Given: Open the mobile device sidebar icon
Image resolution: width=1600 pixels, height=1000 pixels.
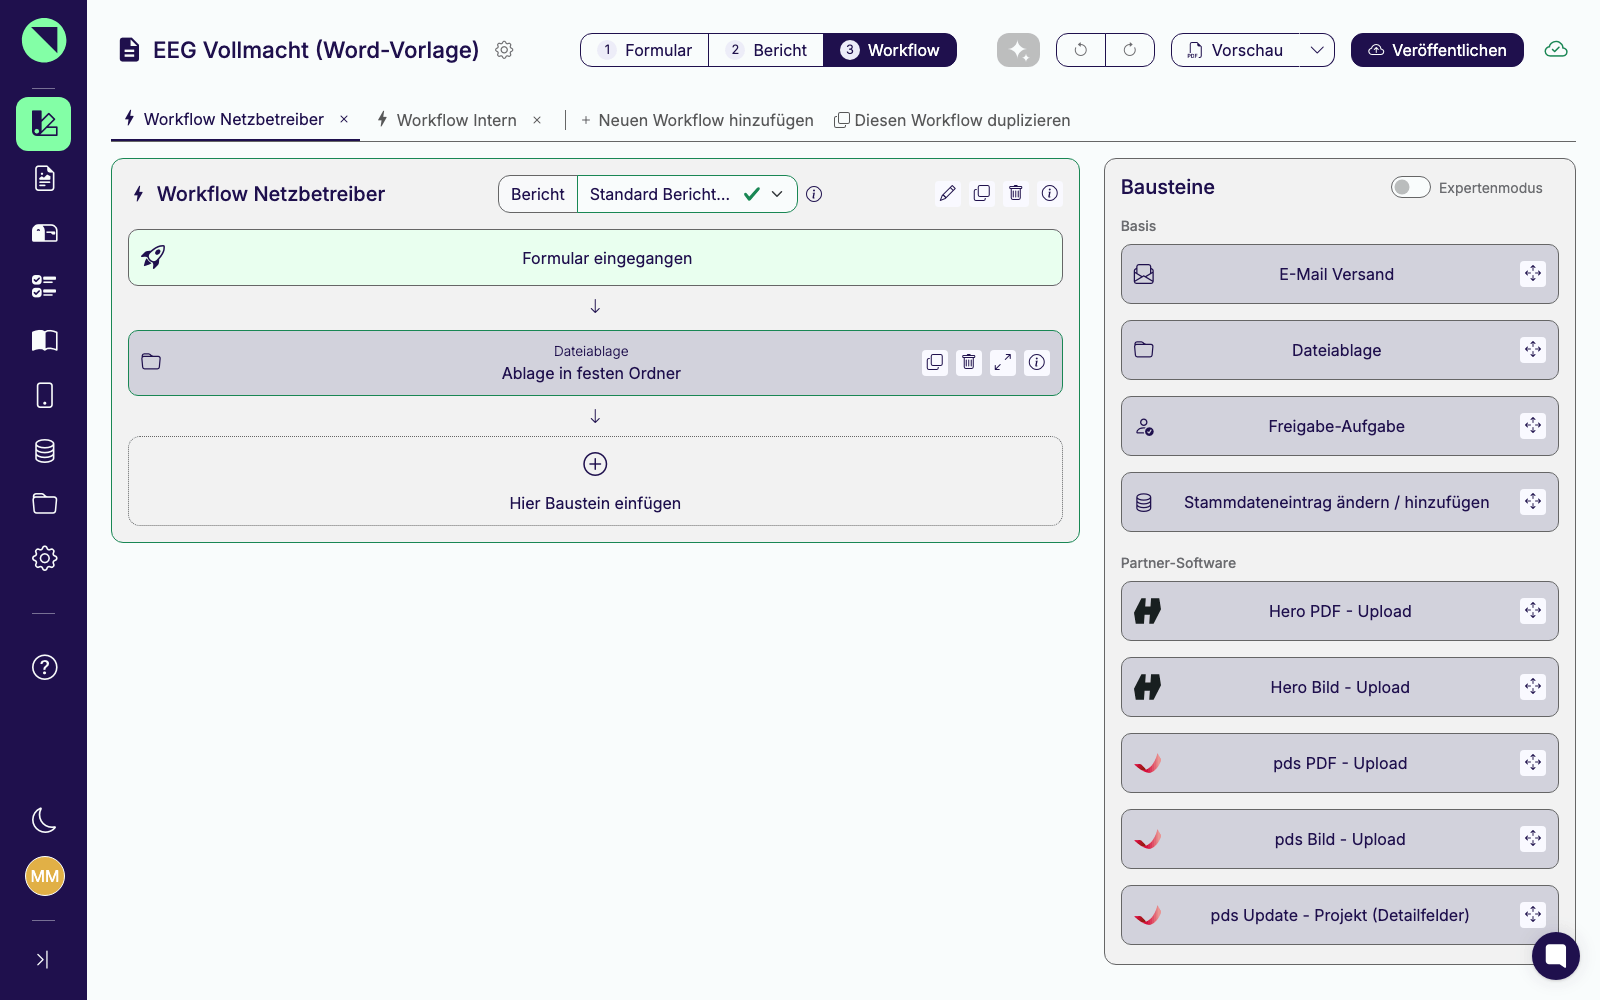Looking at the screenshot, I should (x=44, y=395).
